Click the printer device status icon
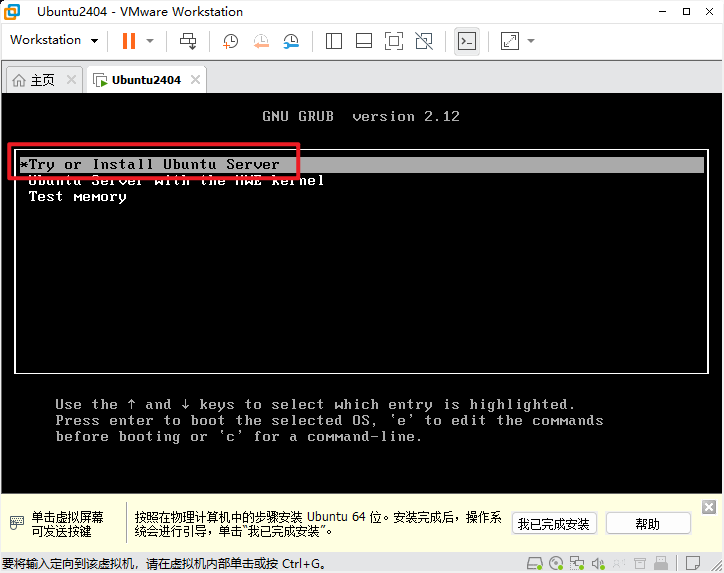724x573 pixels. [x=640, y=563]
